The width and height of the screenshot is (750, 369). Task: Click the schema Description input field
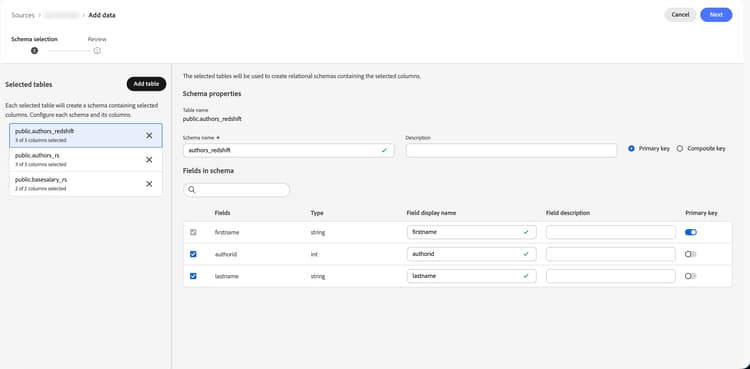(x=511, y=150)
